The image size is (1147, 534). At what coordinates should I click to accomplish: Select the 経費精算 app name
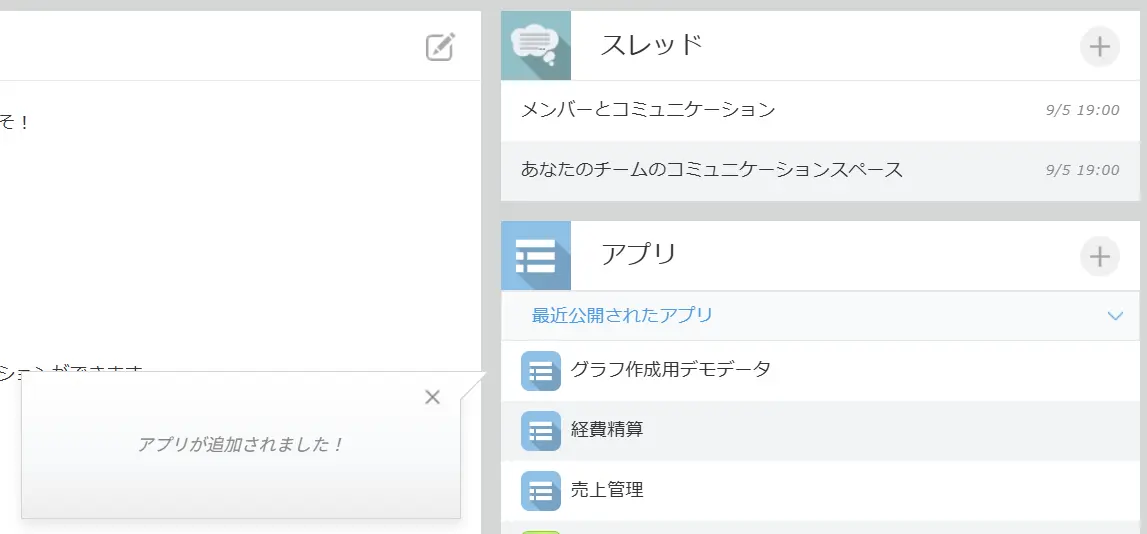click(x=606, y=430)
